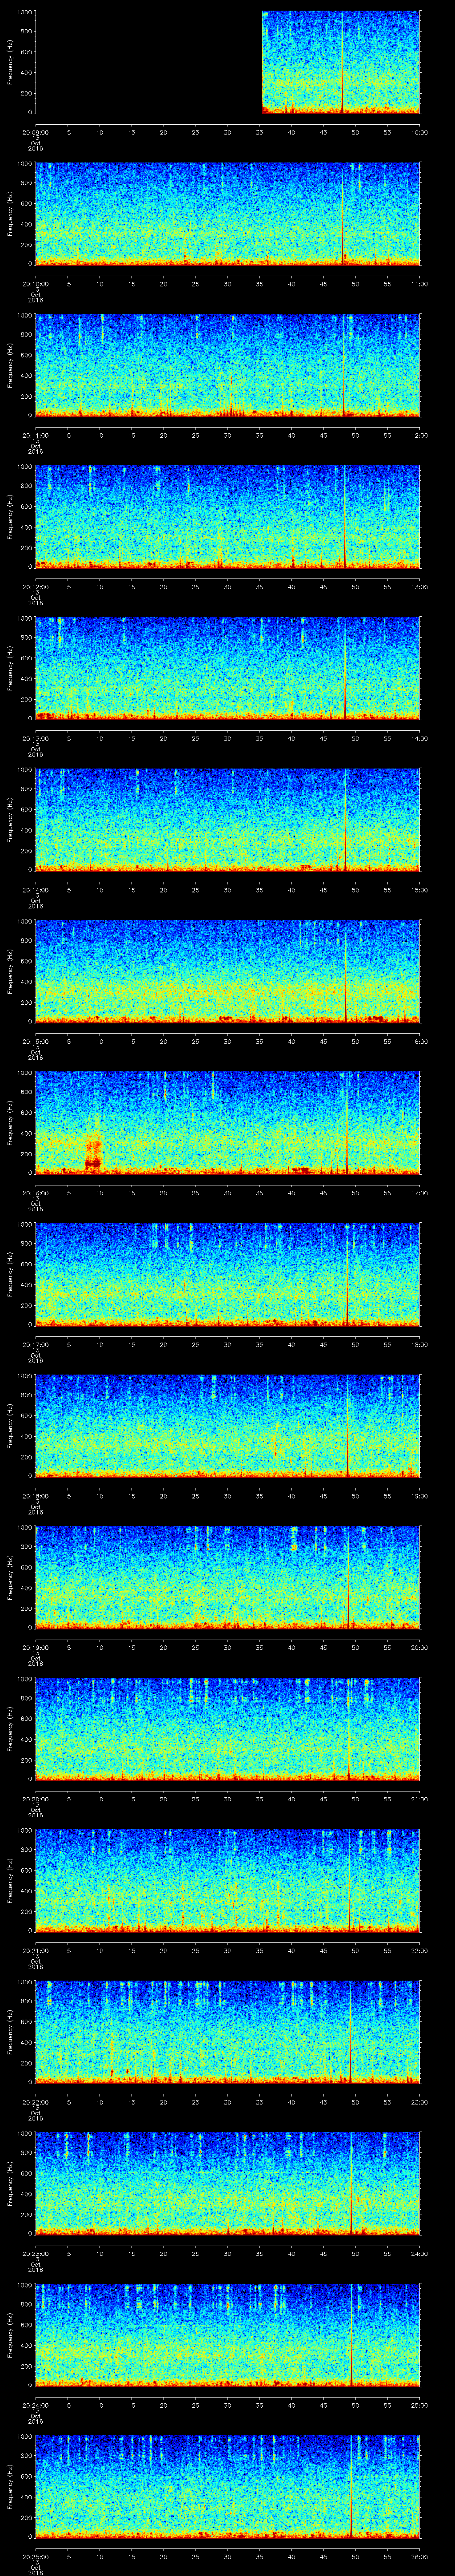Select the 20:25:00 start time label

pos(36,2557)
